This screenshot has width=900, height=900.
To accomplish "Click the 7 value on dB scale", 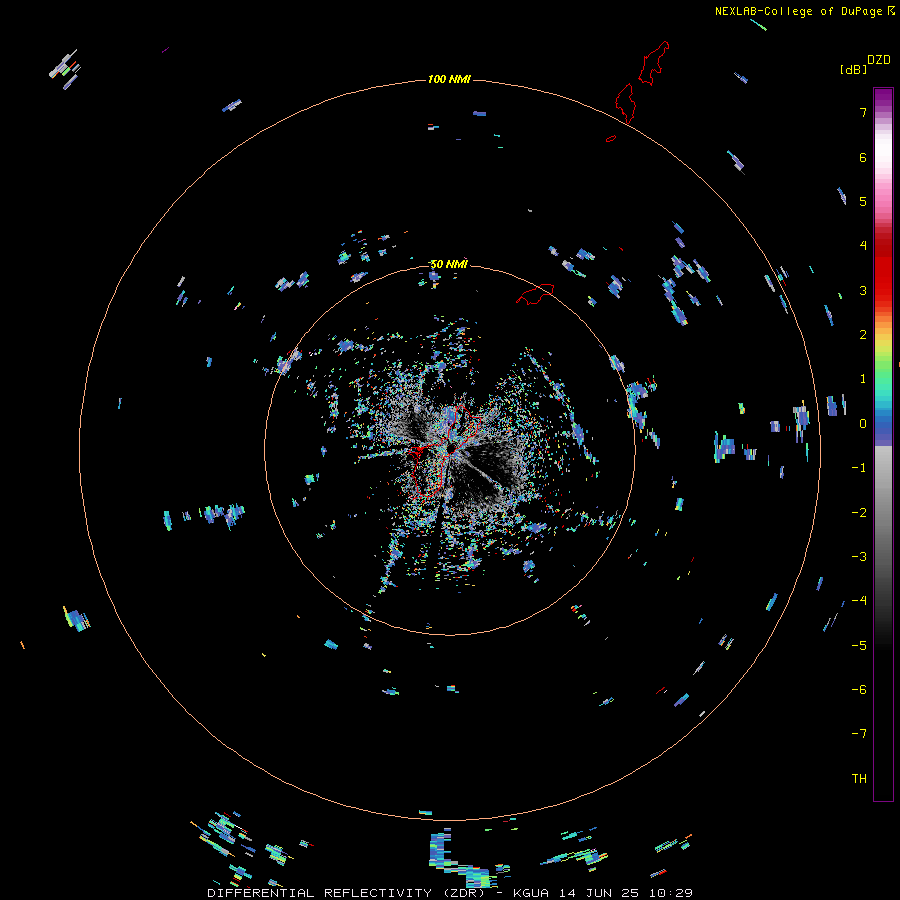I will point(863,112).
